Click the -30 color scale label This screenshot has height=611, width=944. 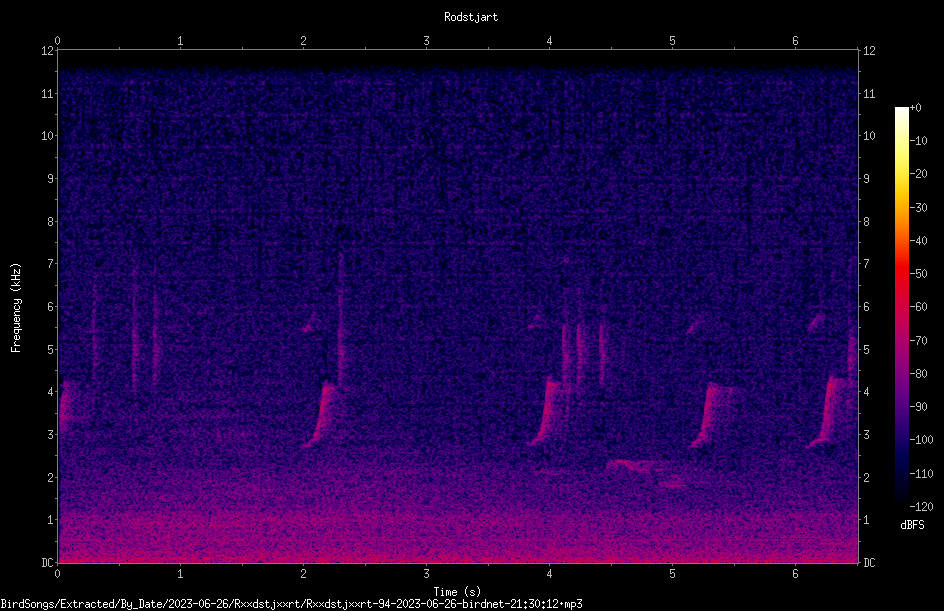pyautogui.click(x=918, y=208)
